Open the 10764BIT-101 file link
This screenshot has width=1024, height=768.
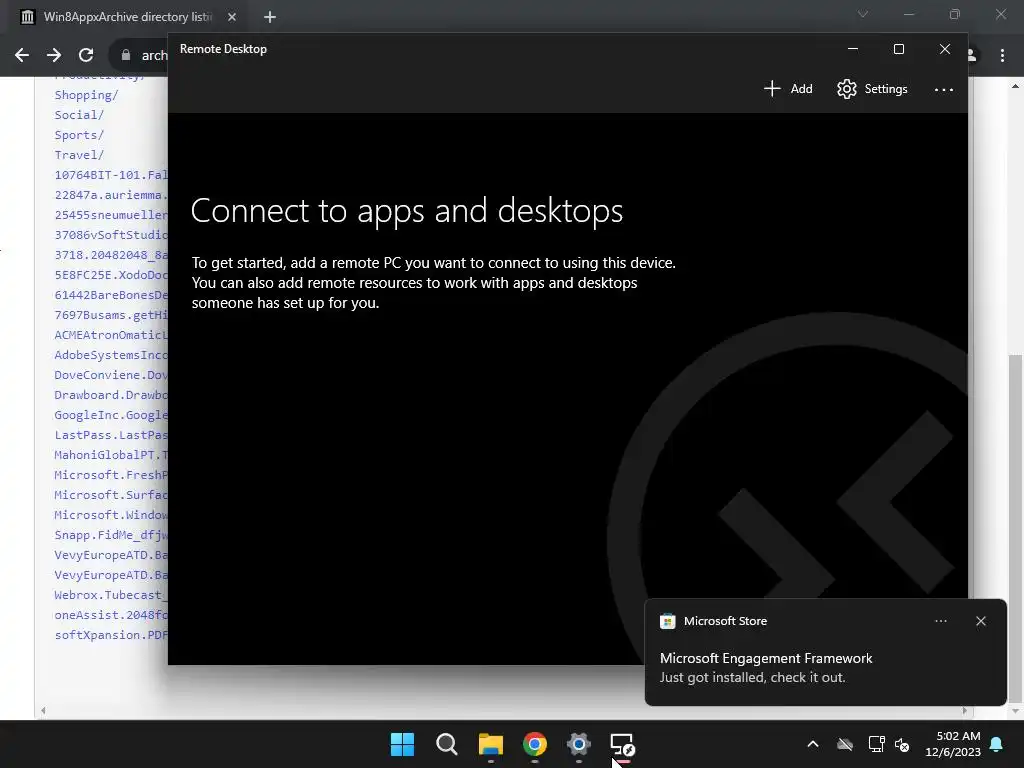(111, 175)
